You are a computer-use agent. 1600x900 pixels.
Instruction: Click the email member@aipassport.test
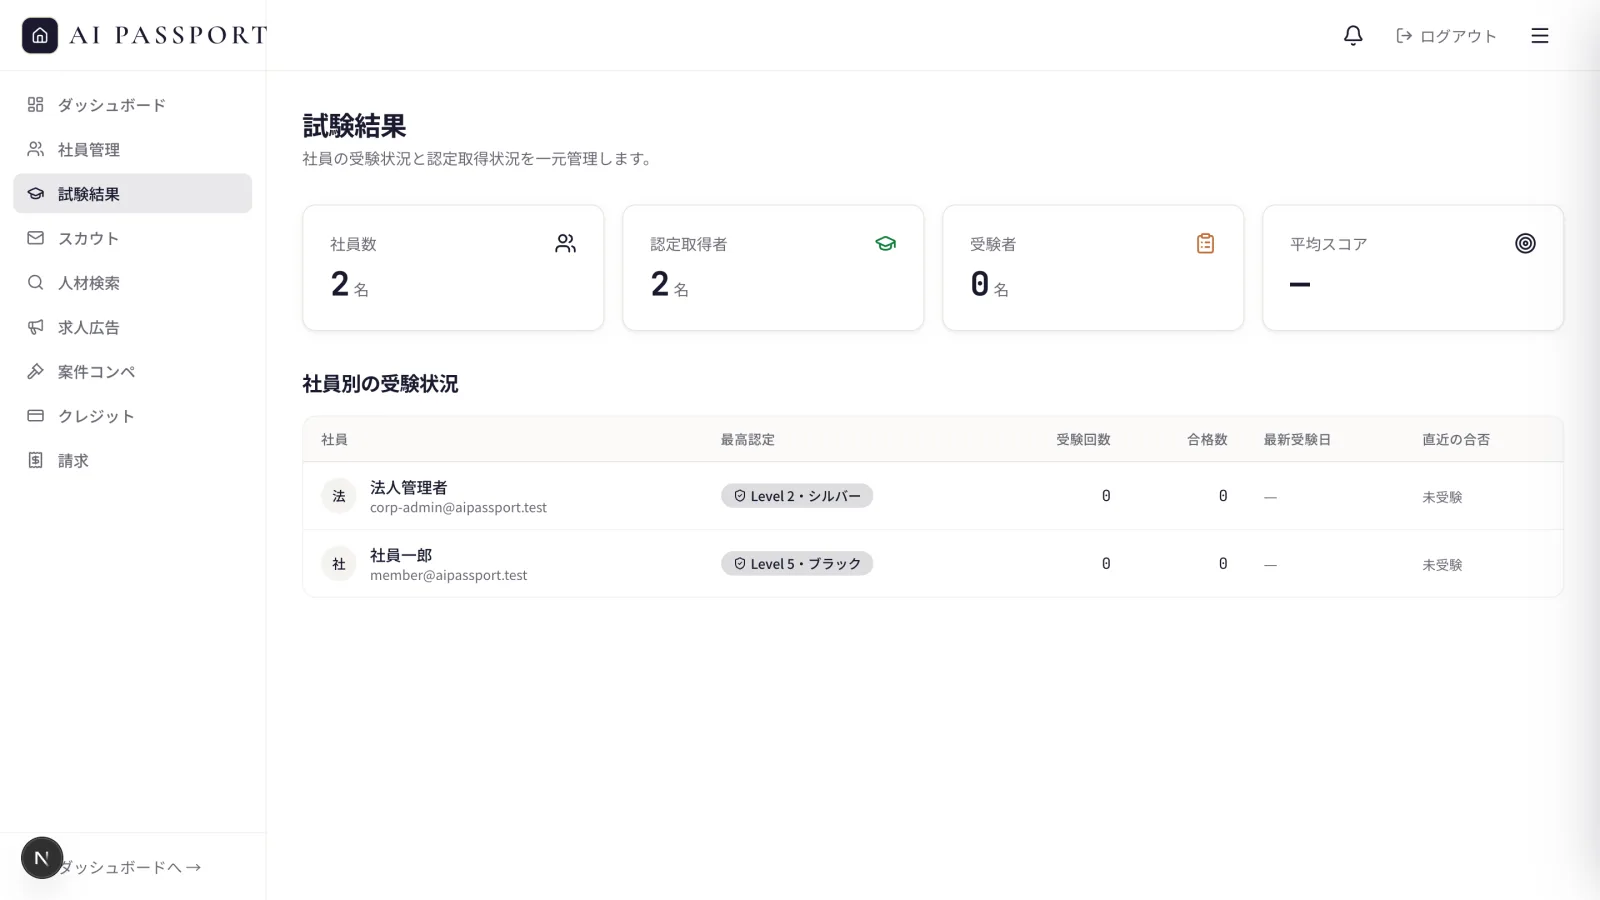click(448, 576)
